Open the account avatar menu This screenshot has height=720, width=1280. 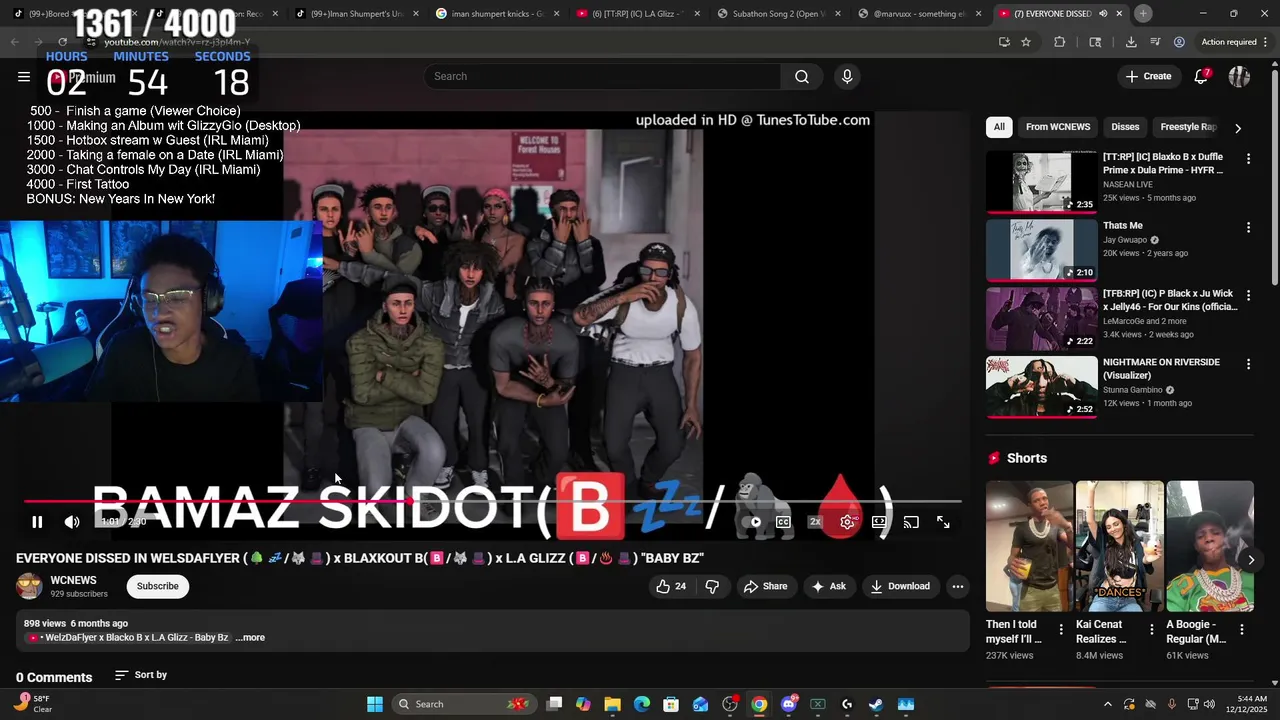click(1239, 77)
